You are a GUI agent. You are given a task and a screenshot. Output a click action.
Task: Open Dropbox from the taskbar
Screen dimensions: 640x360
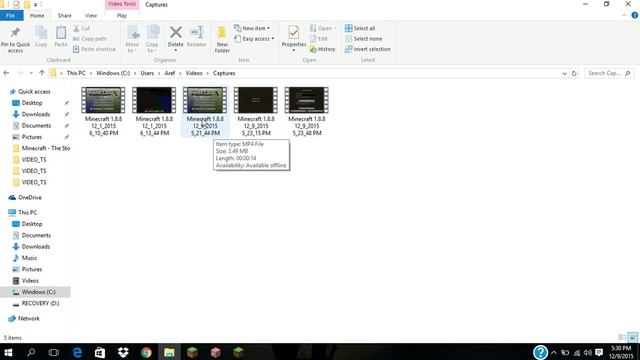point(123,352)
